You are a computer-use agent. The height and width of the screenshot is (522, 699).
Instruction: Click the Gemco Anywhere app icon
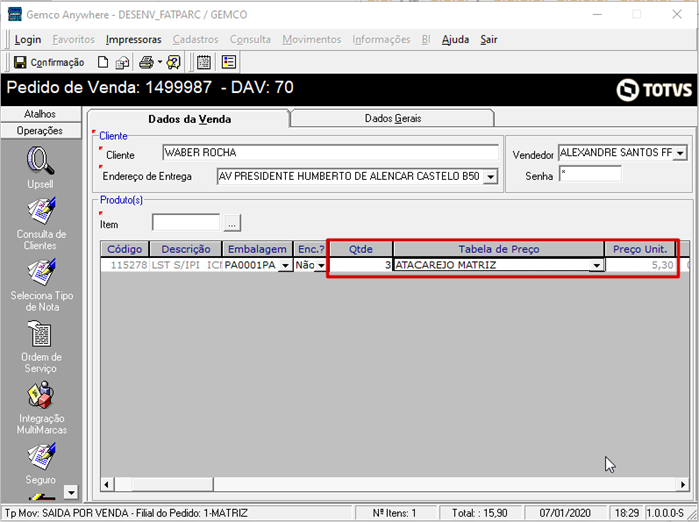(15, 14)
